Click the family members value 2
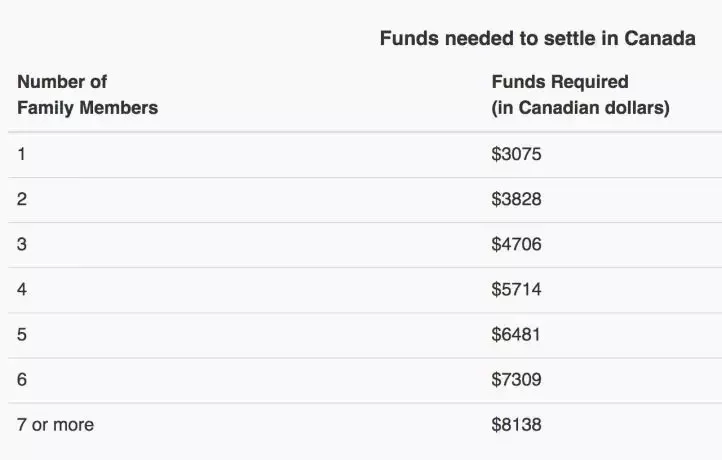Image resolution: width=722 pixels, height=460 pixels. 22,199
